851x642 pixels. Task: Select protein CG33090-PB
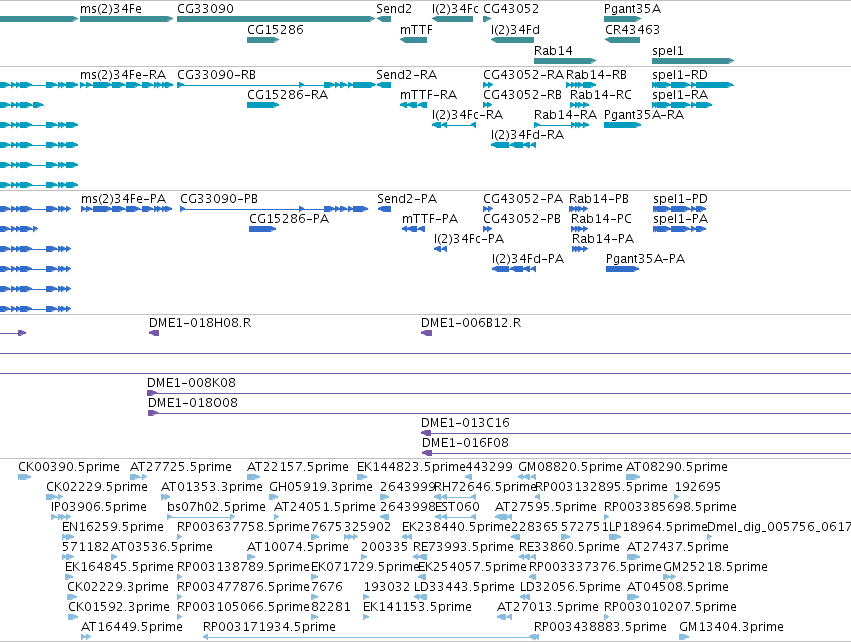[219, 199]
